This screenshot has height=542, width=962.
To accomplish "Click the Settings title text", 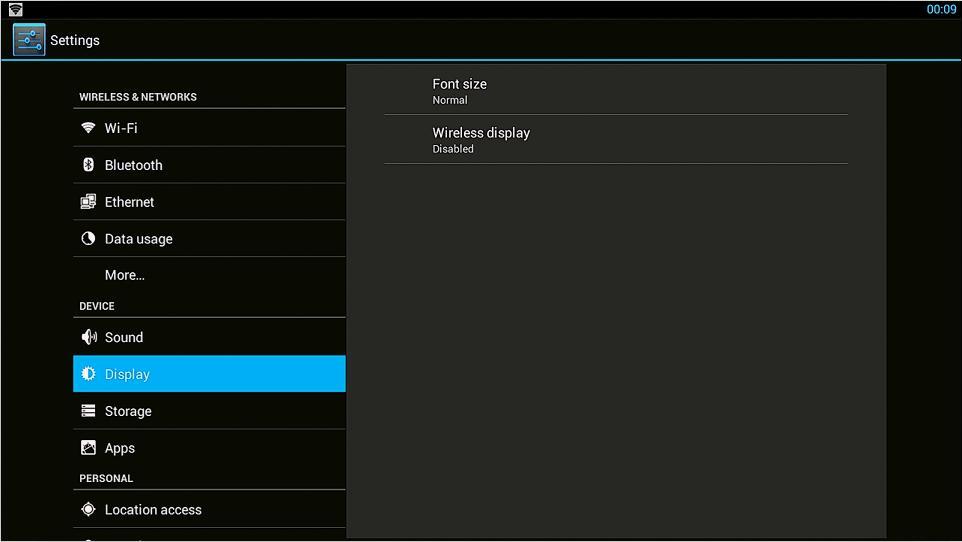I will (75, 40).
